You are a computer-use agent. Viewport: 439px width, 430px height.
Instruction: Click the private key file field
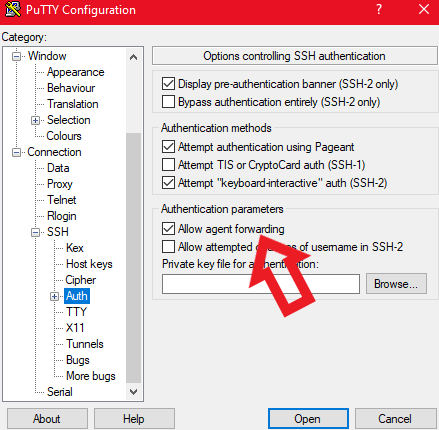coord(261,284)
